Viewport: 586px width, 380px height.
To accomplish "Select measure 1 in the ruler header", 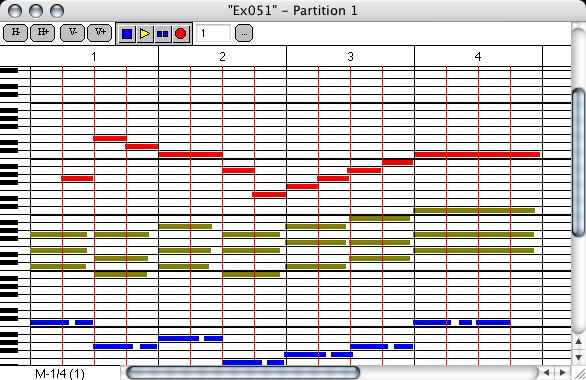I will [94, 56].
